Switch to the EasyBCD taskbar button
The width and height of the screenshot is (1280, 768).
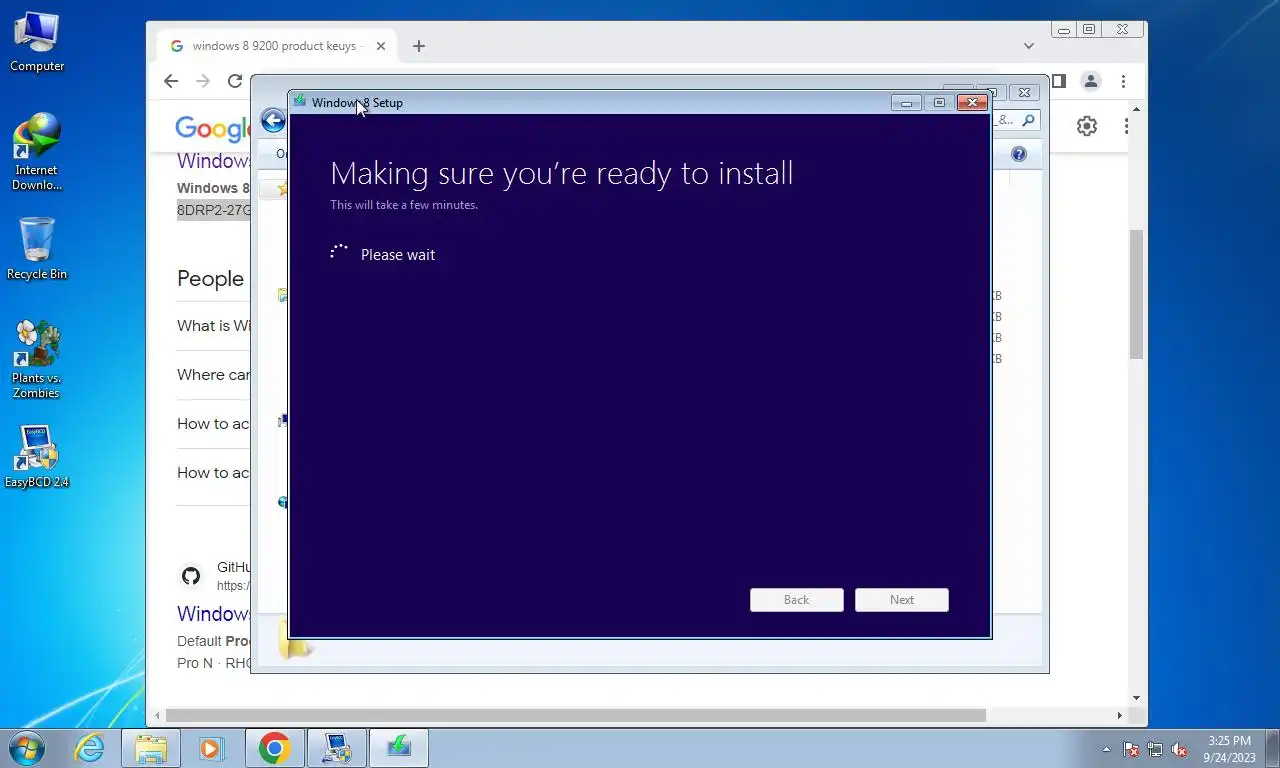coord(337,748)
